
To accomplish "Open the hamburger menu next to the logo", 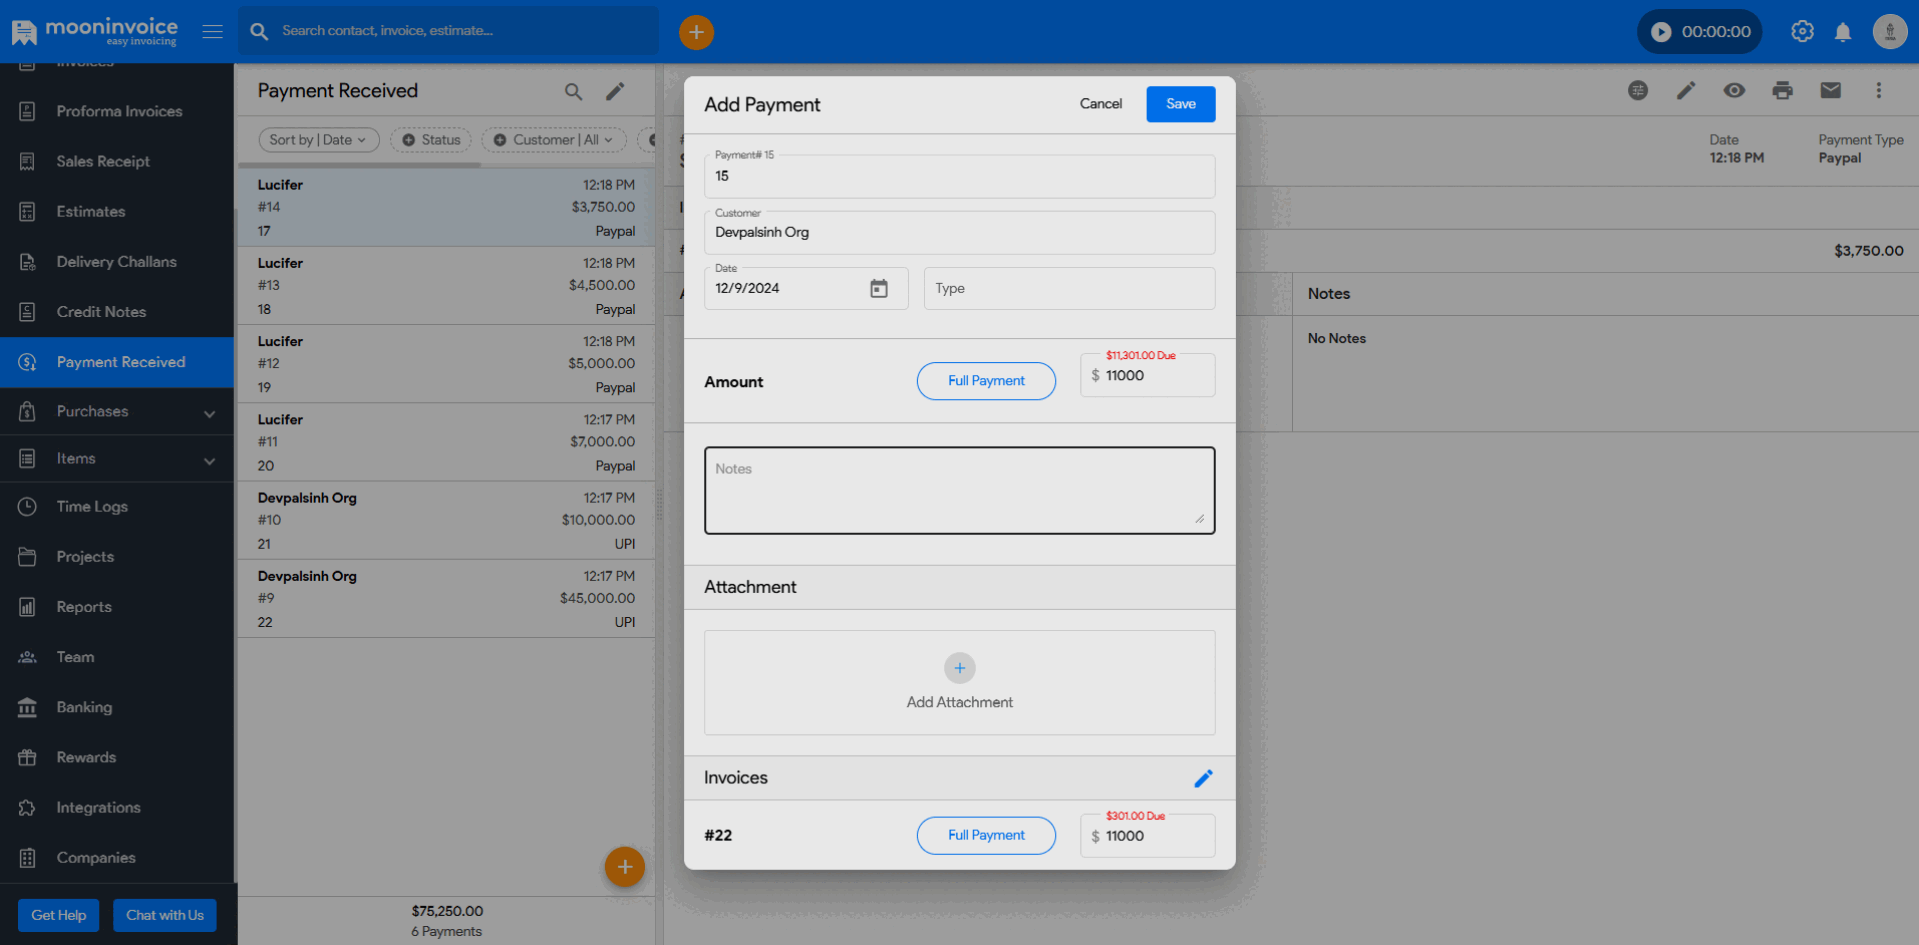I will (212, 31).
